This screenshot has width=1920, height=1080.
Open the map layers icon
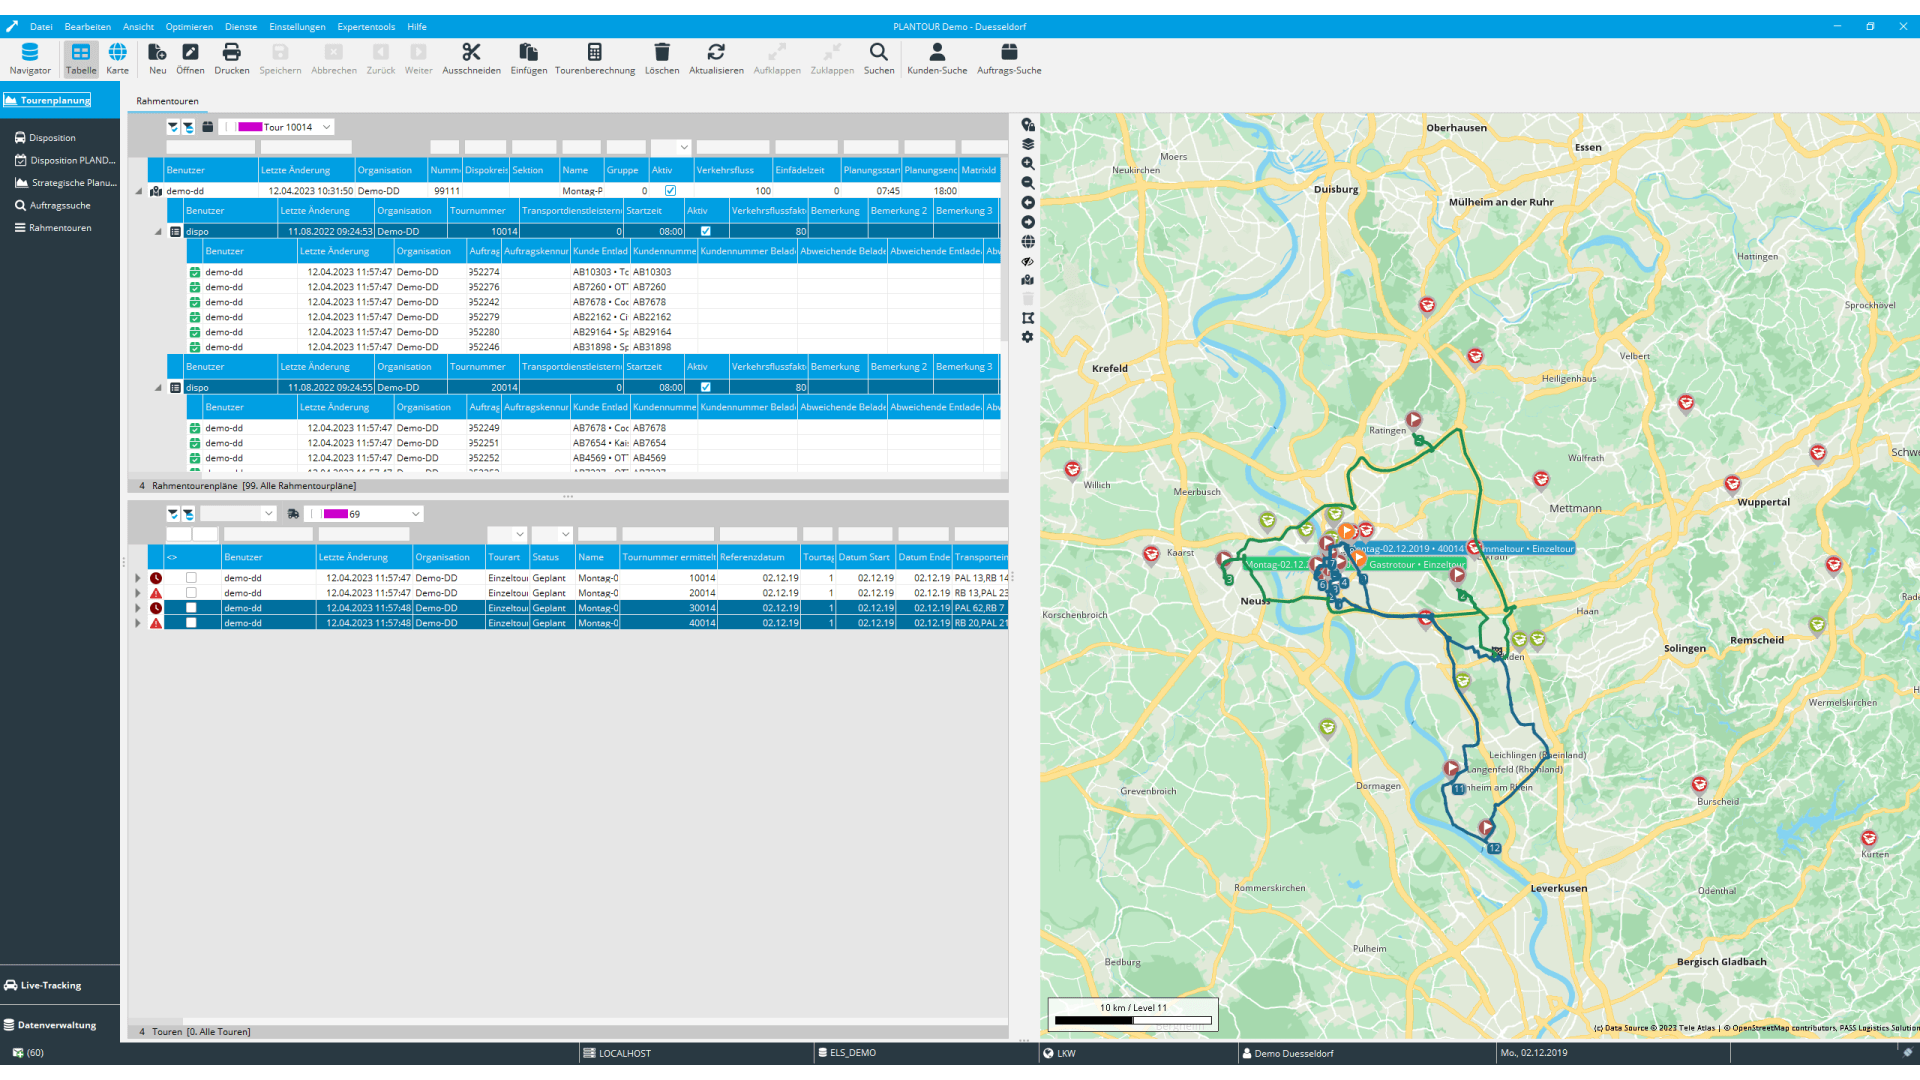pos(1027,144)
